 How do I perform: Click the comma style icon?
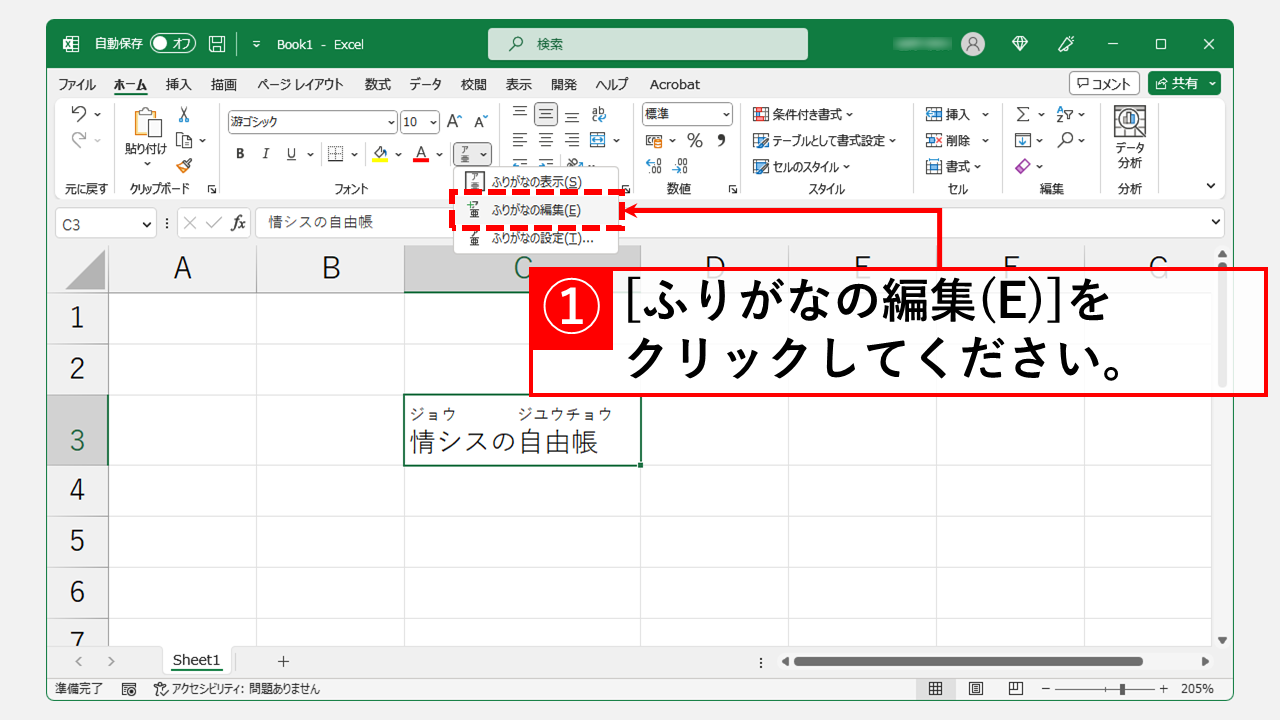click(x=721, y=140)
